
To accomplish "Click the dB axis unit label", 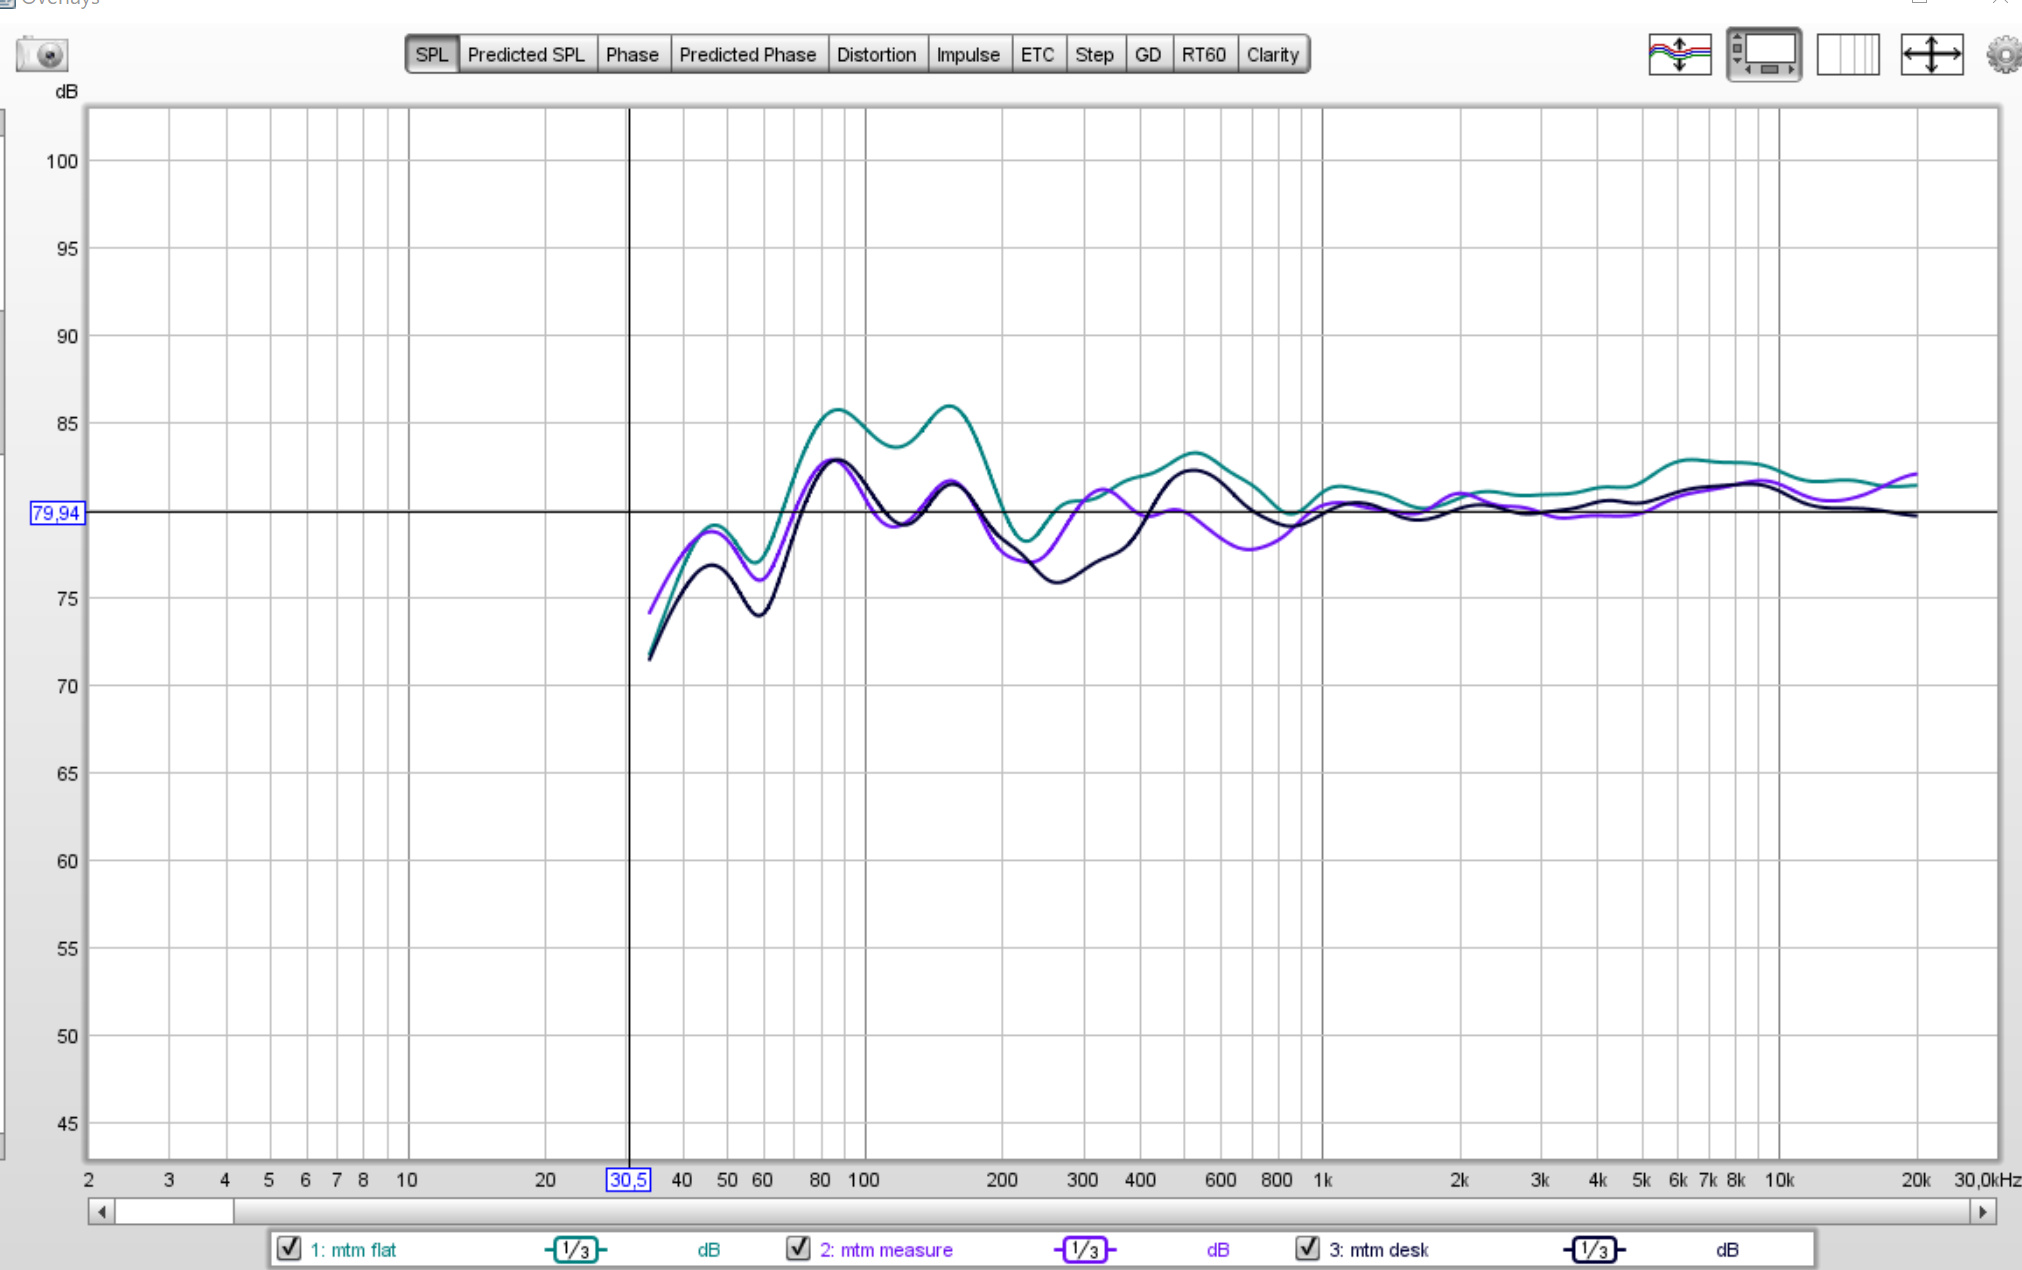I will pyautogui.click(x=66, y=92).
